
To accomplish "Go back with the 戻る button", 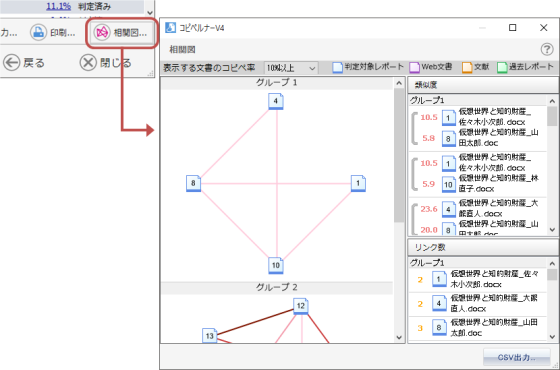I will coord(24,63).
